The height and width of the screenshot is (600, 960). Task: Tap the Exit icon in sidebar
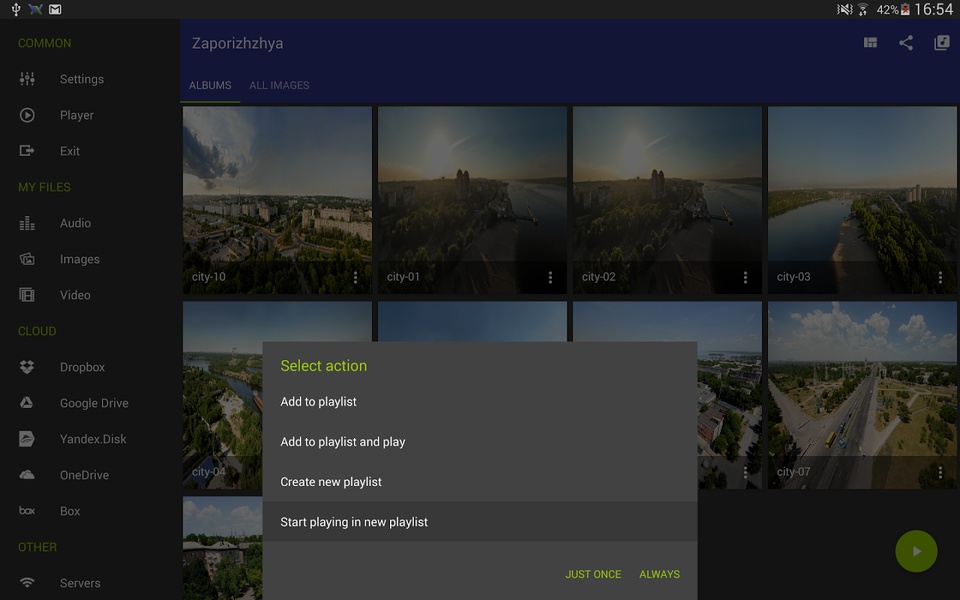pyautogui.click(x=27, y=151)
